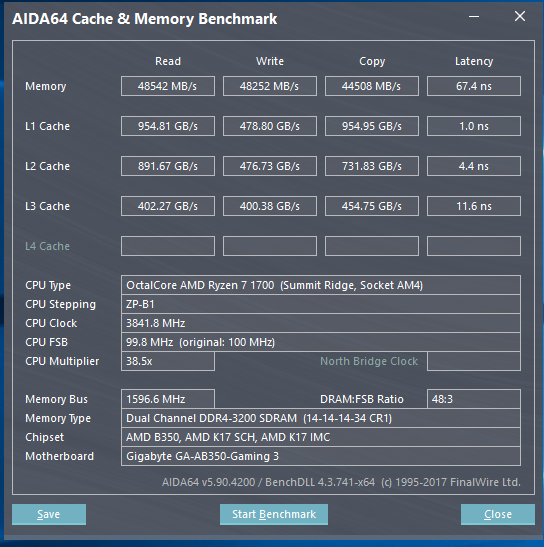Click the greyed L4 Cache label

(47, 246)
